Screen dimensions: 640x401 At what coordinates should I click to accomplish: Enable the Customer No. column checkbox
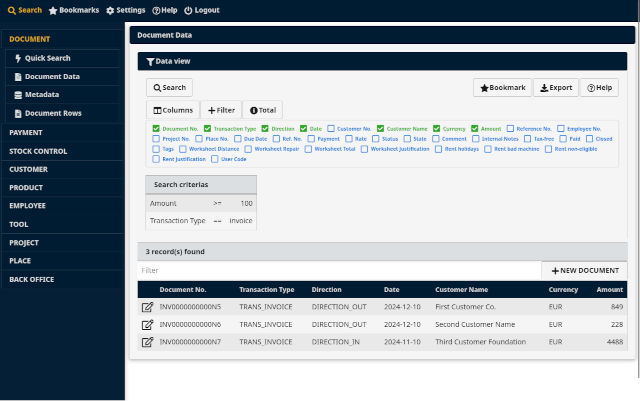tap(331, 129)
